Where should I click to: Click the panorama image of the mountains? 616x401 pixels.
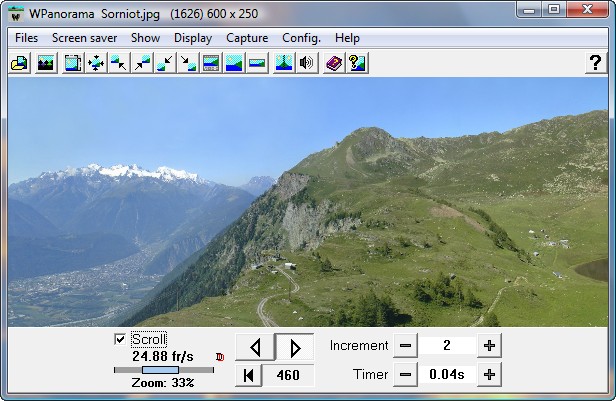(x=308, y=202)
